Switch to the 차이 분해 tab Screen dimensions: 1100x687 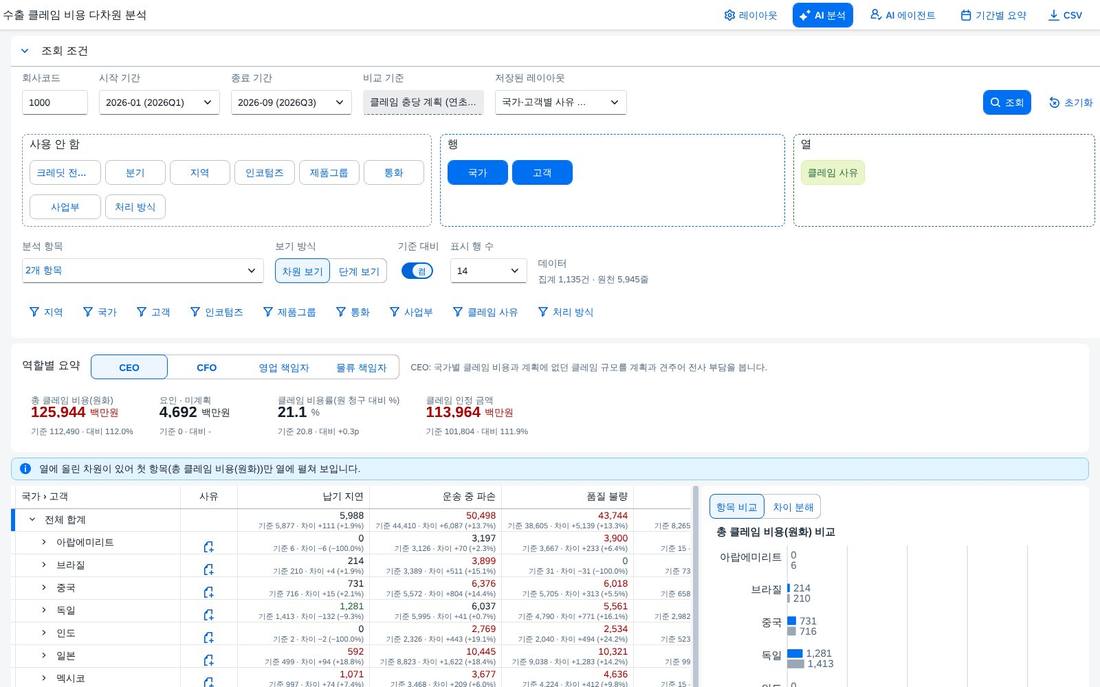793,507
